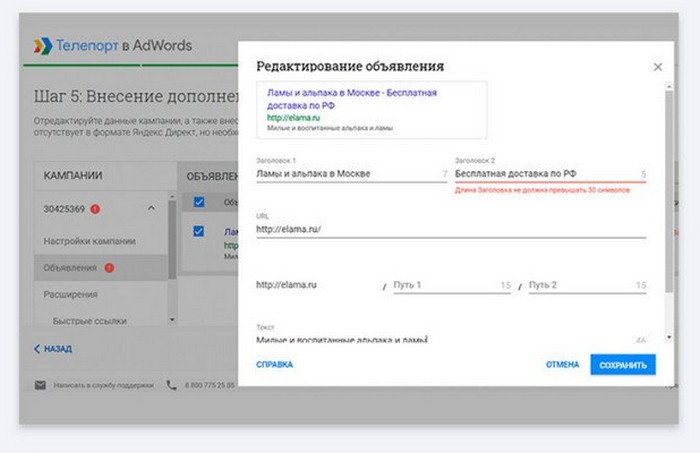Click Написать в службу поддержки link
Screen dimensions: 700x453
click(104, 385)
